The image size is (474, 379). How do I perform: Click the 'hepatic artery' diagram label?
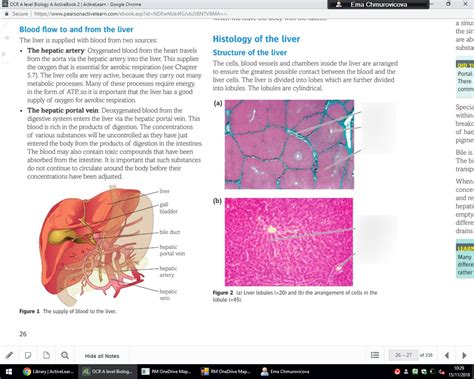168,271
